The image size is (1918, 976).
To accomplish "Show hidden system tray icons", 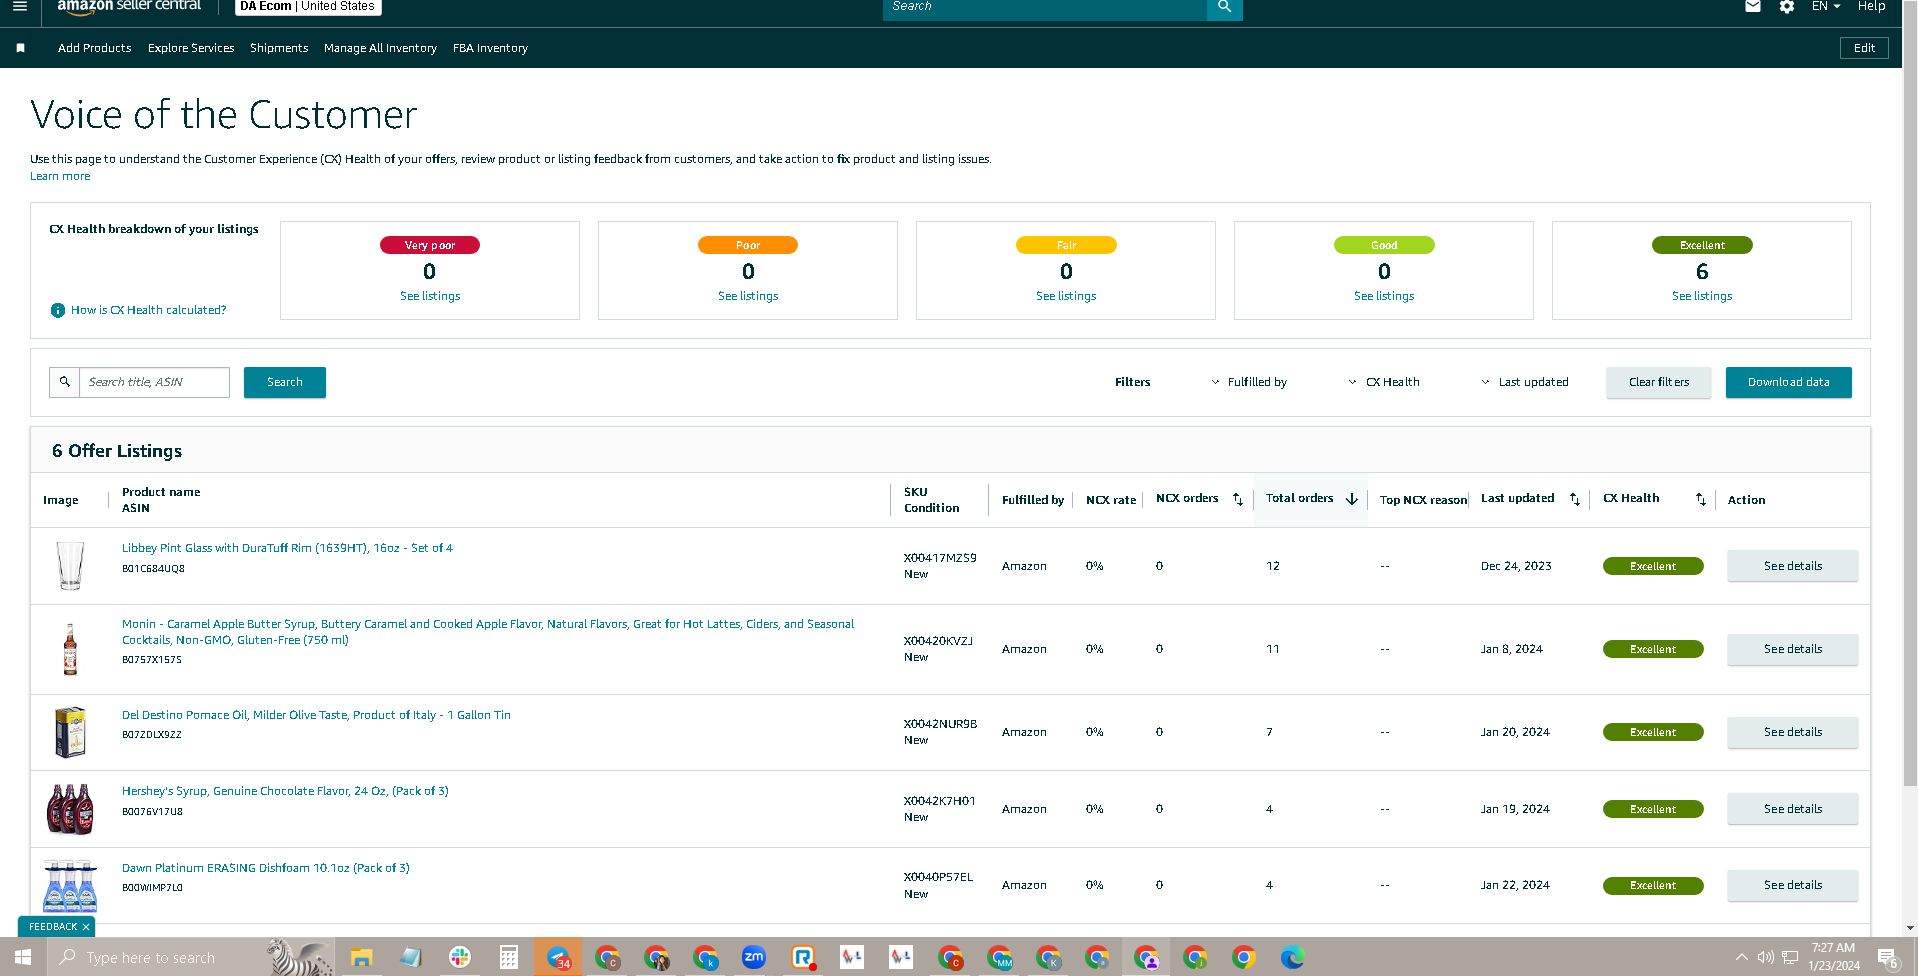I will pos(1741,957).
